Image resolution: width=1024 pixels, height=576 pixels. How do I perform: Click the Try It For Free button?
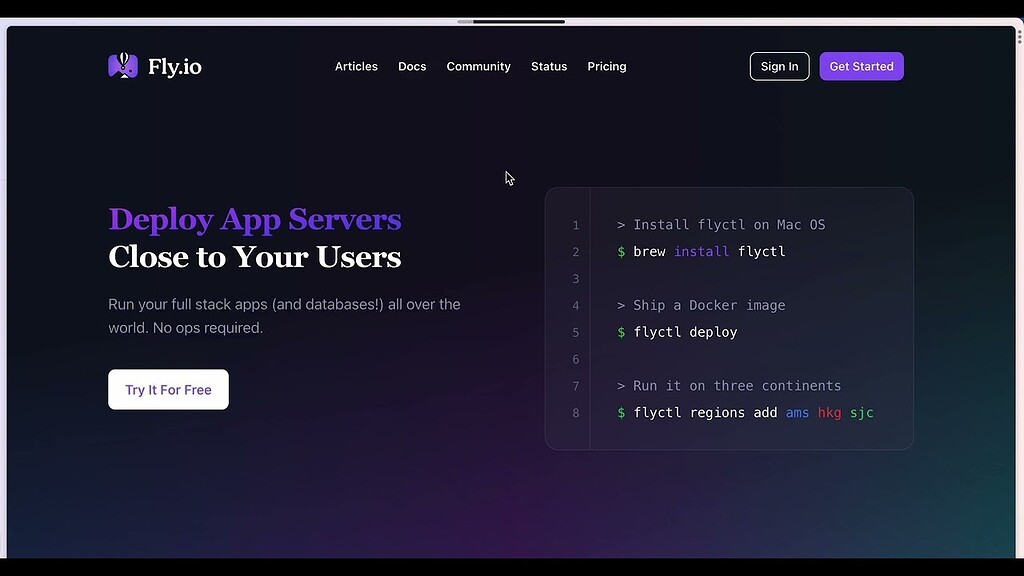click(x=168, y=390)
